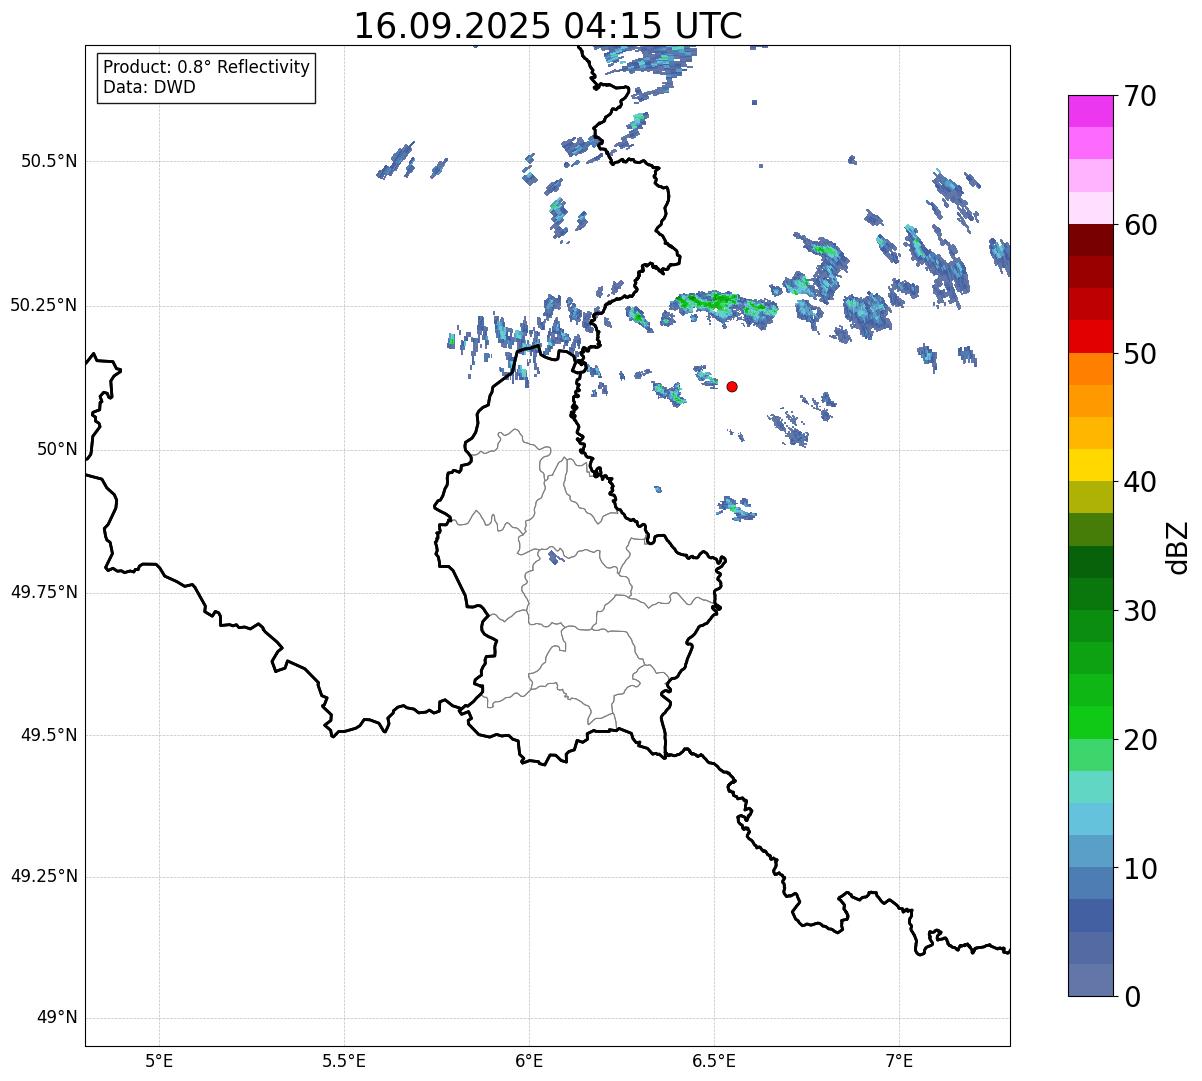Select the bright red swatch just above 50 dBZ
Image resolution: width=1202 pixels, height=1081 pixels.
point(1090,336)
